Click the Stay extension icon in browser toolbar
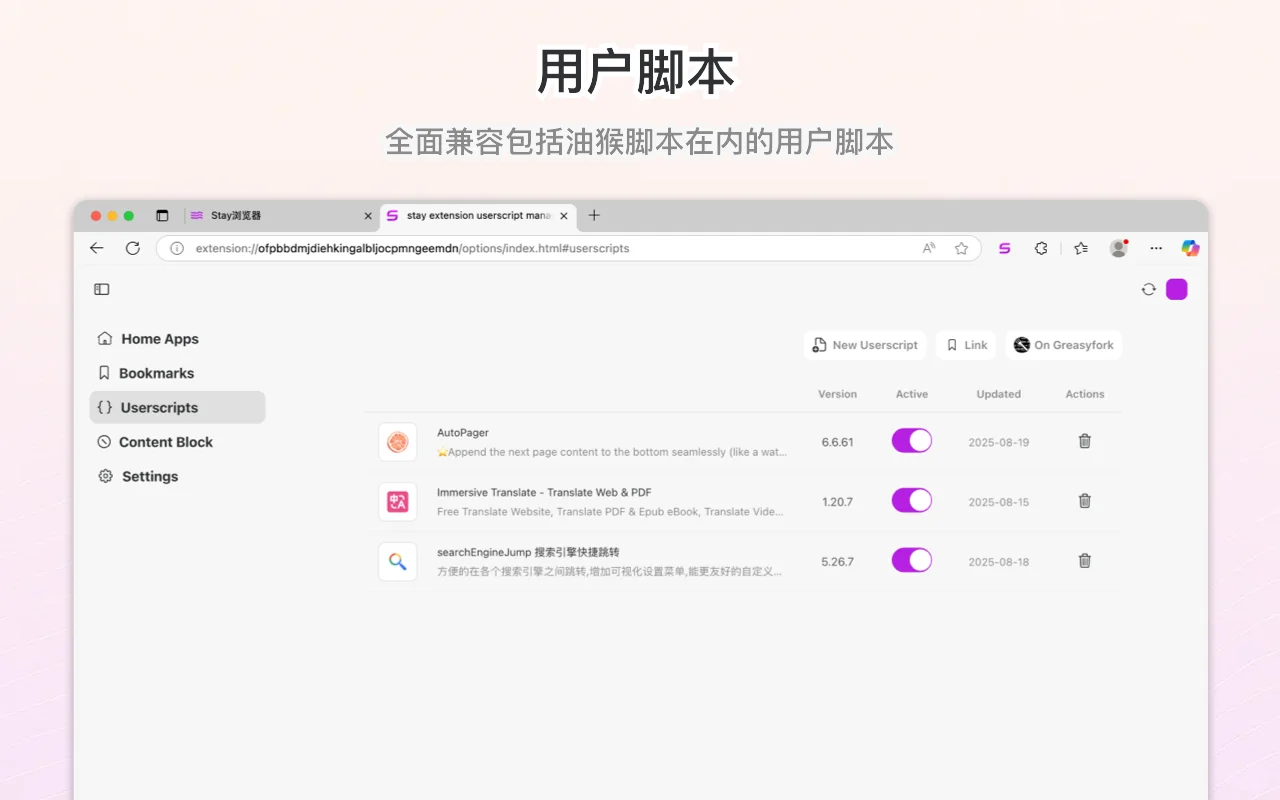Screen dimensions: 1280x800 [x=1004, y=248]
